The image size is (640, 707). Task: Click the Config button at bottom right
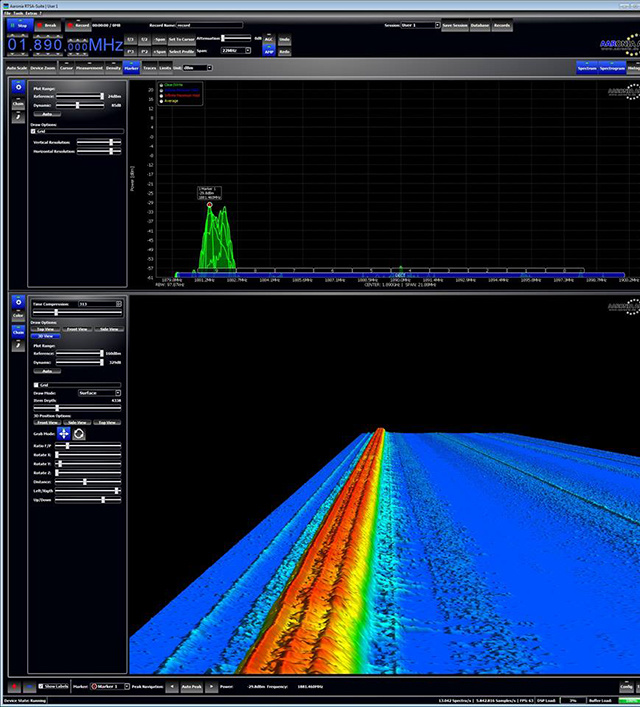626,686
